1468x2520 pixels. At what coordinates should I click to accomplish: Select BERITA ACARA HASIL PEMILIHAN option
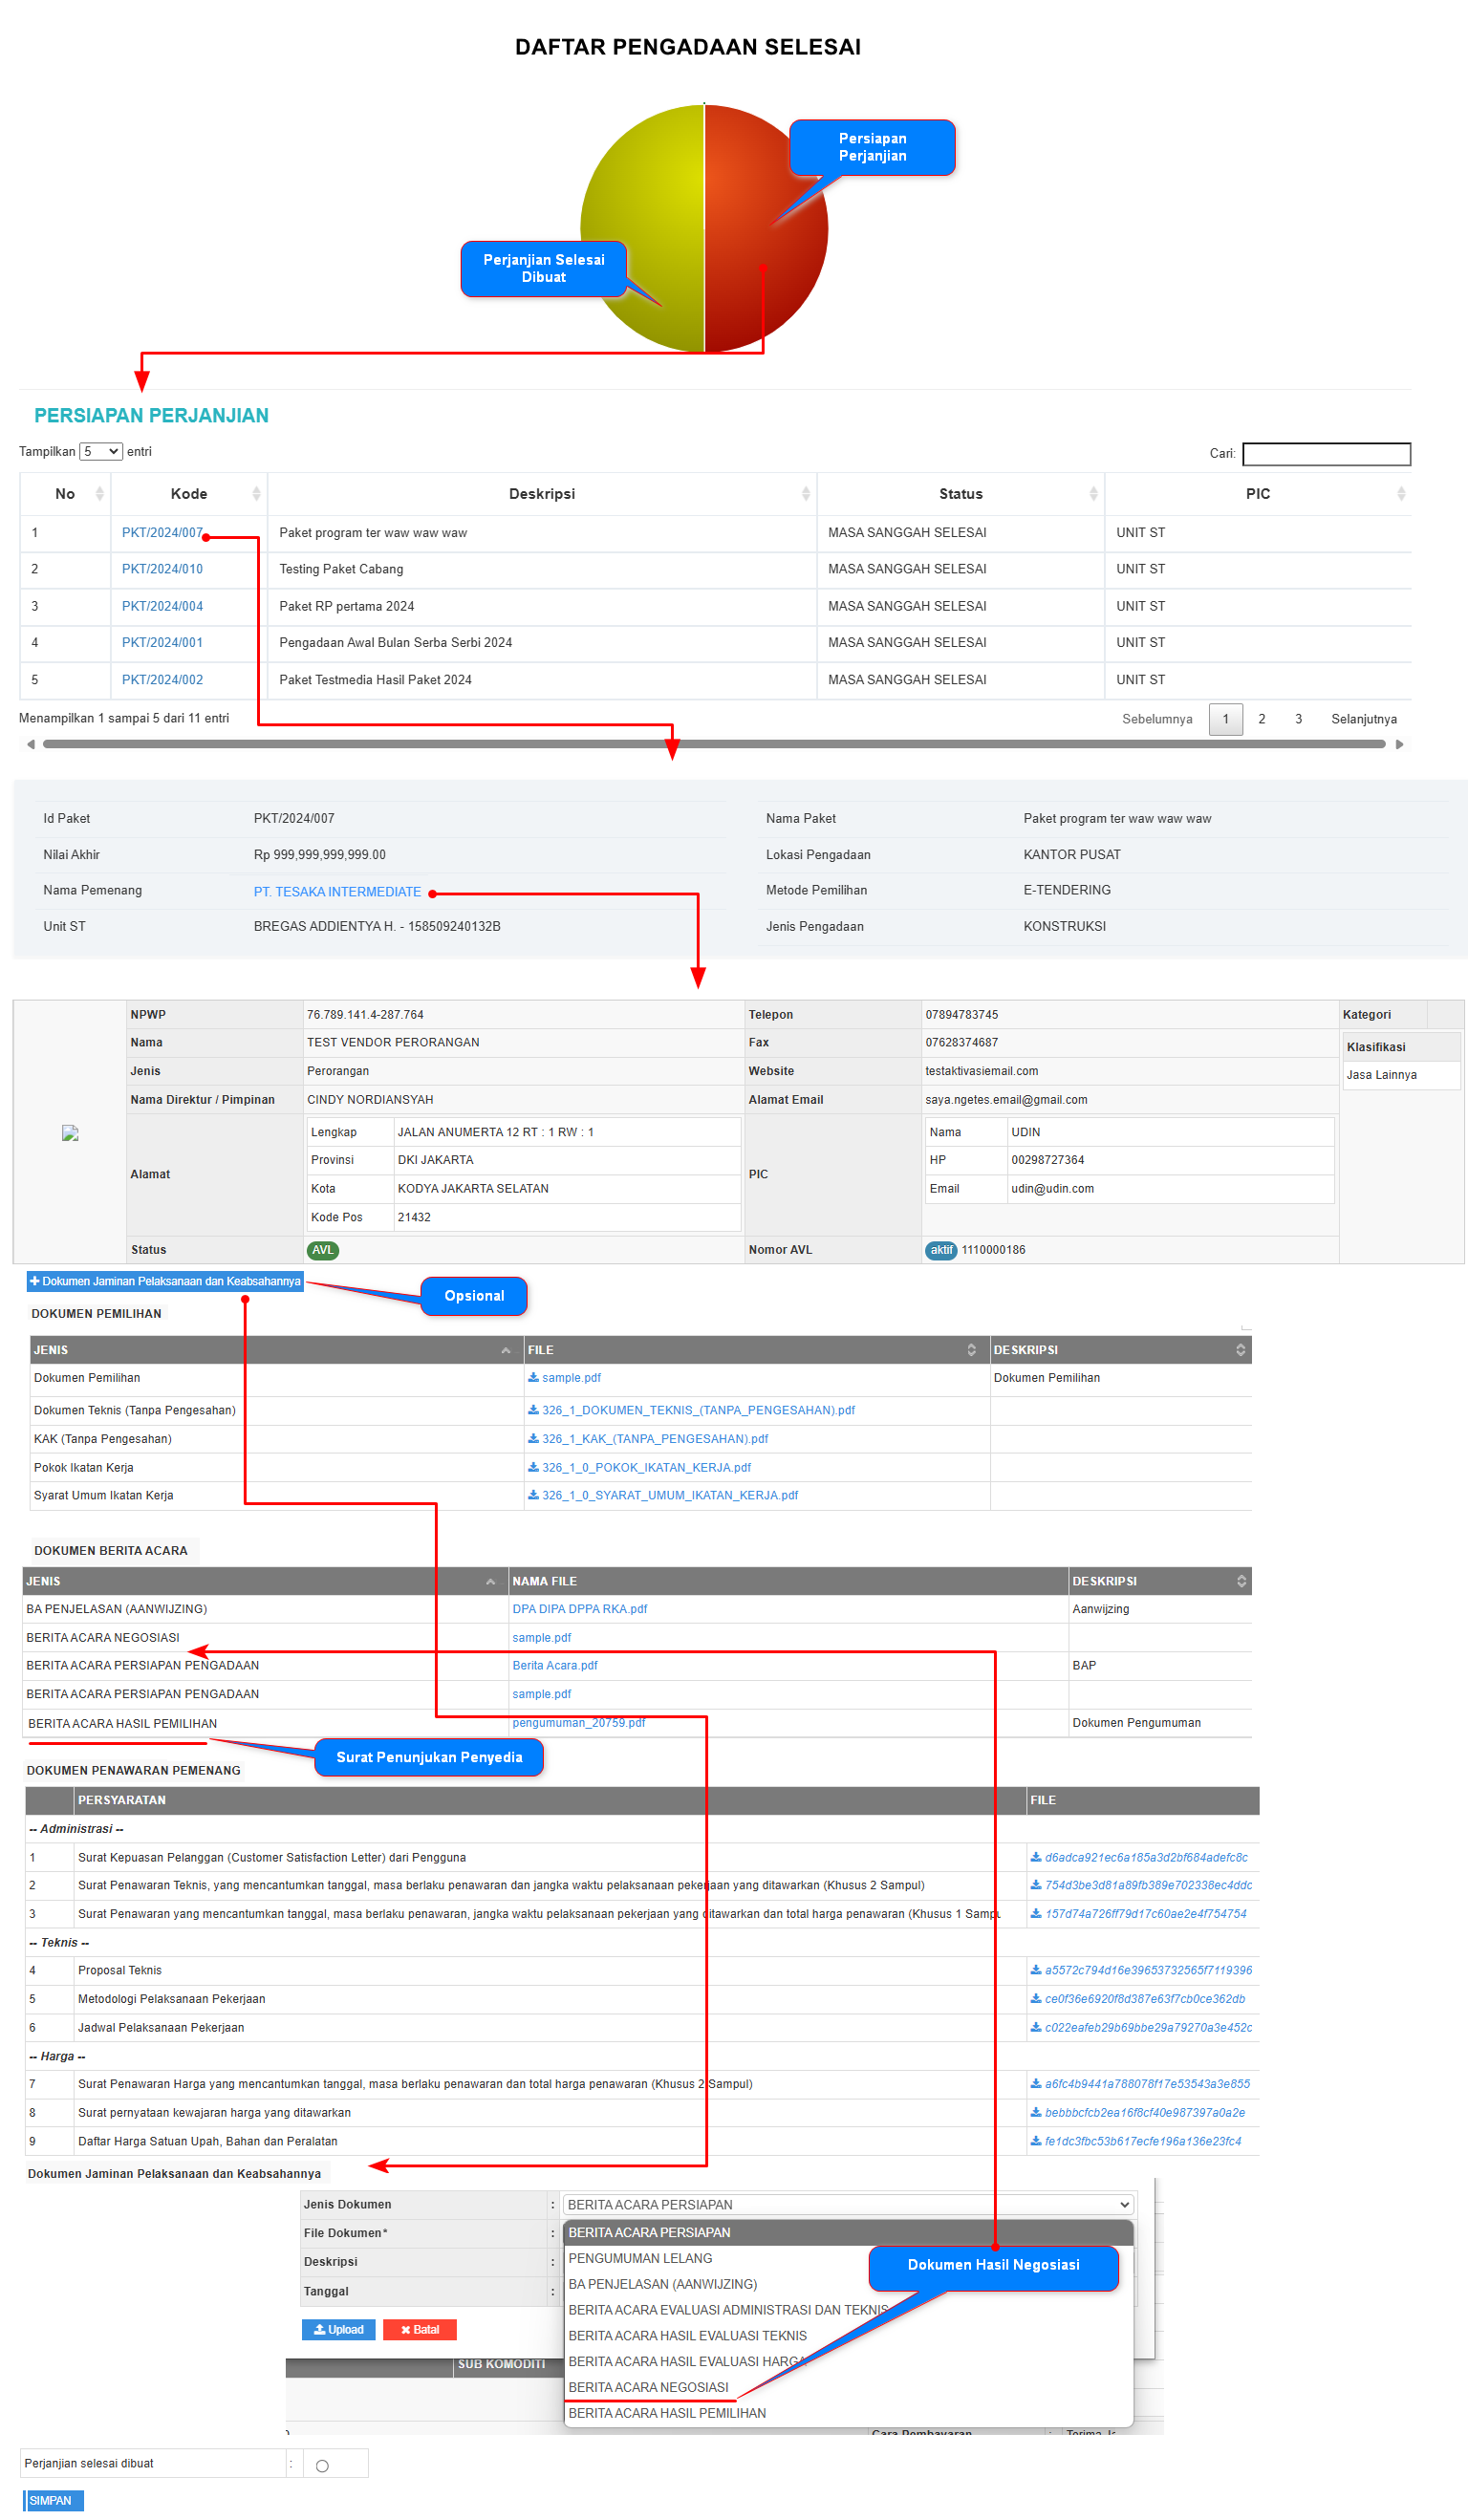[667, 2414]
